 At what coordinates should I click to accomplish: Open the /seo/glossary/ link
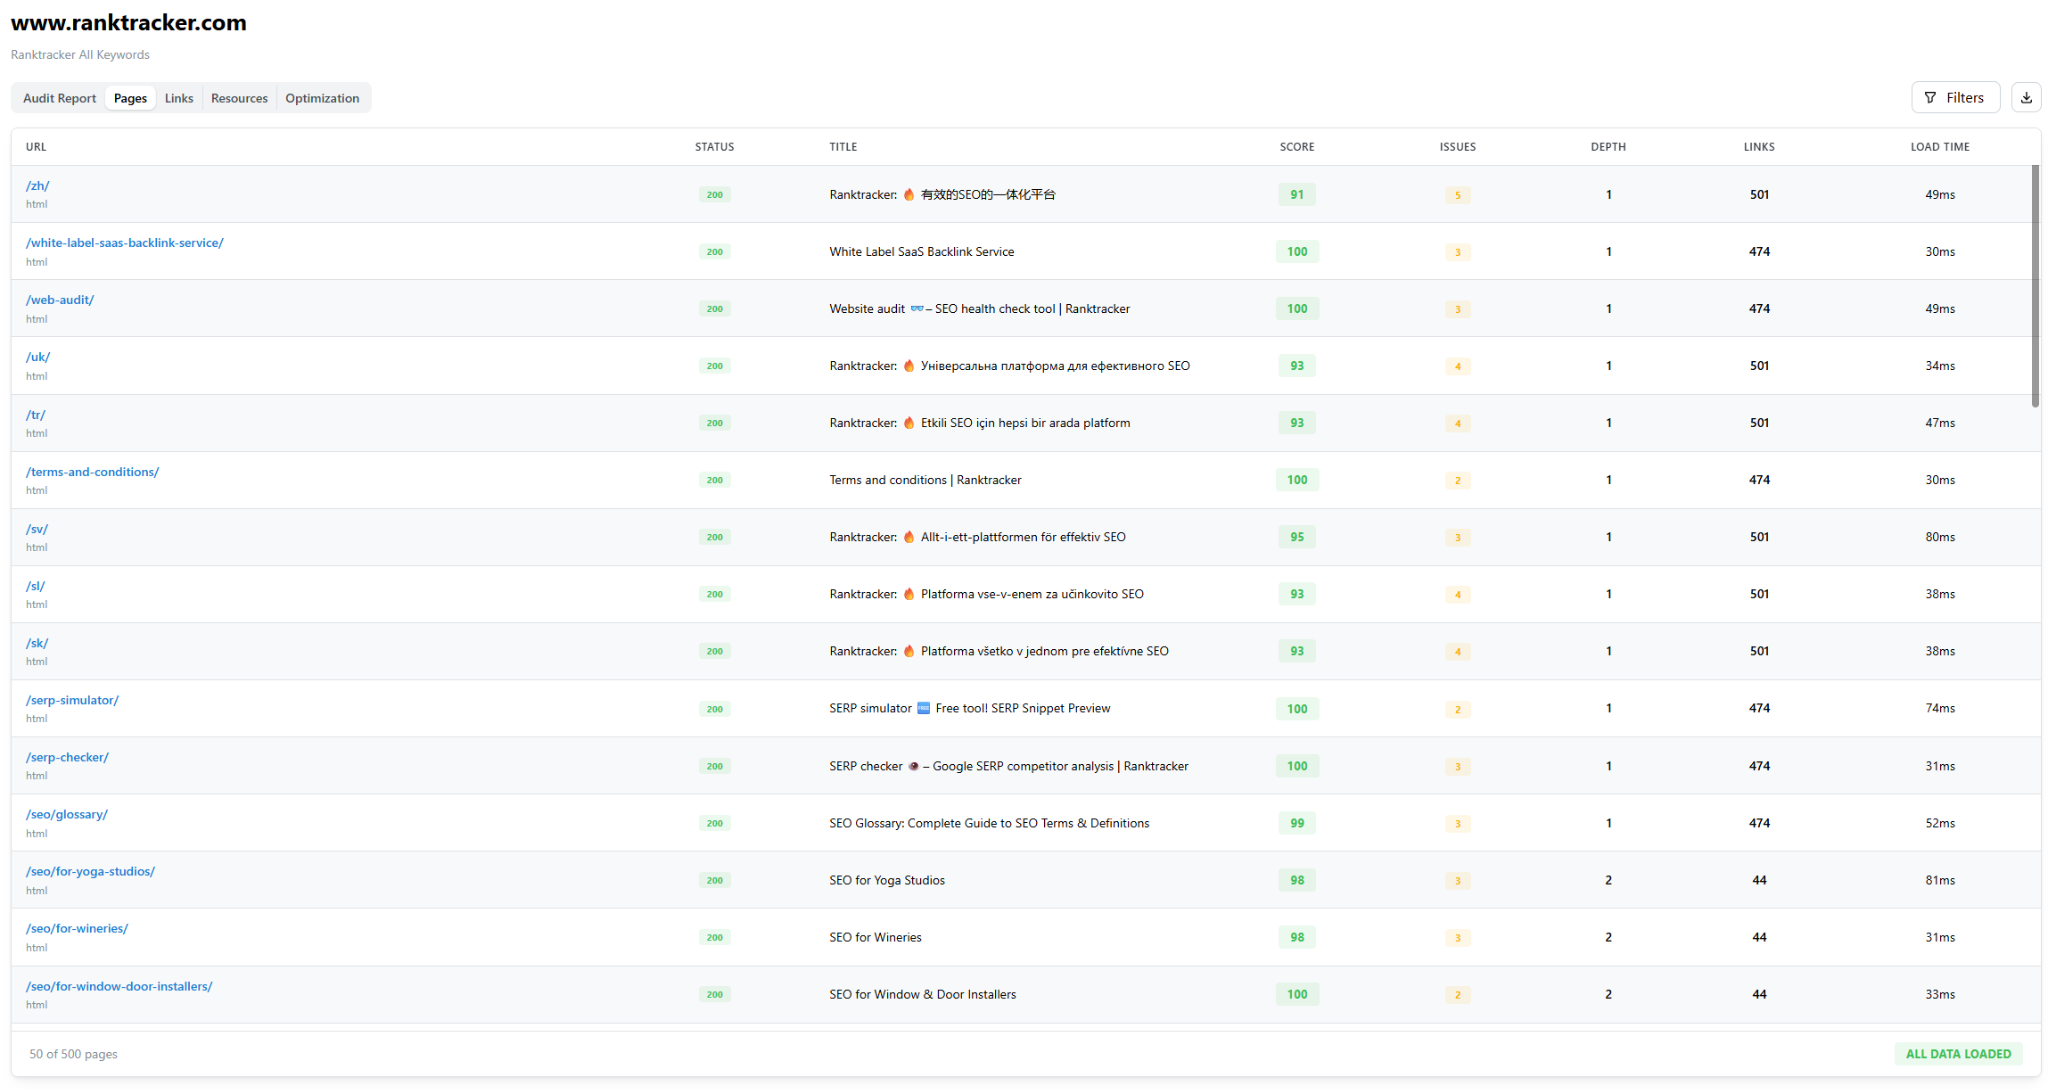point(67,814)
